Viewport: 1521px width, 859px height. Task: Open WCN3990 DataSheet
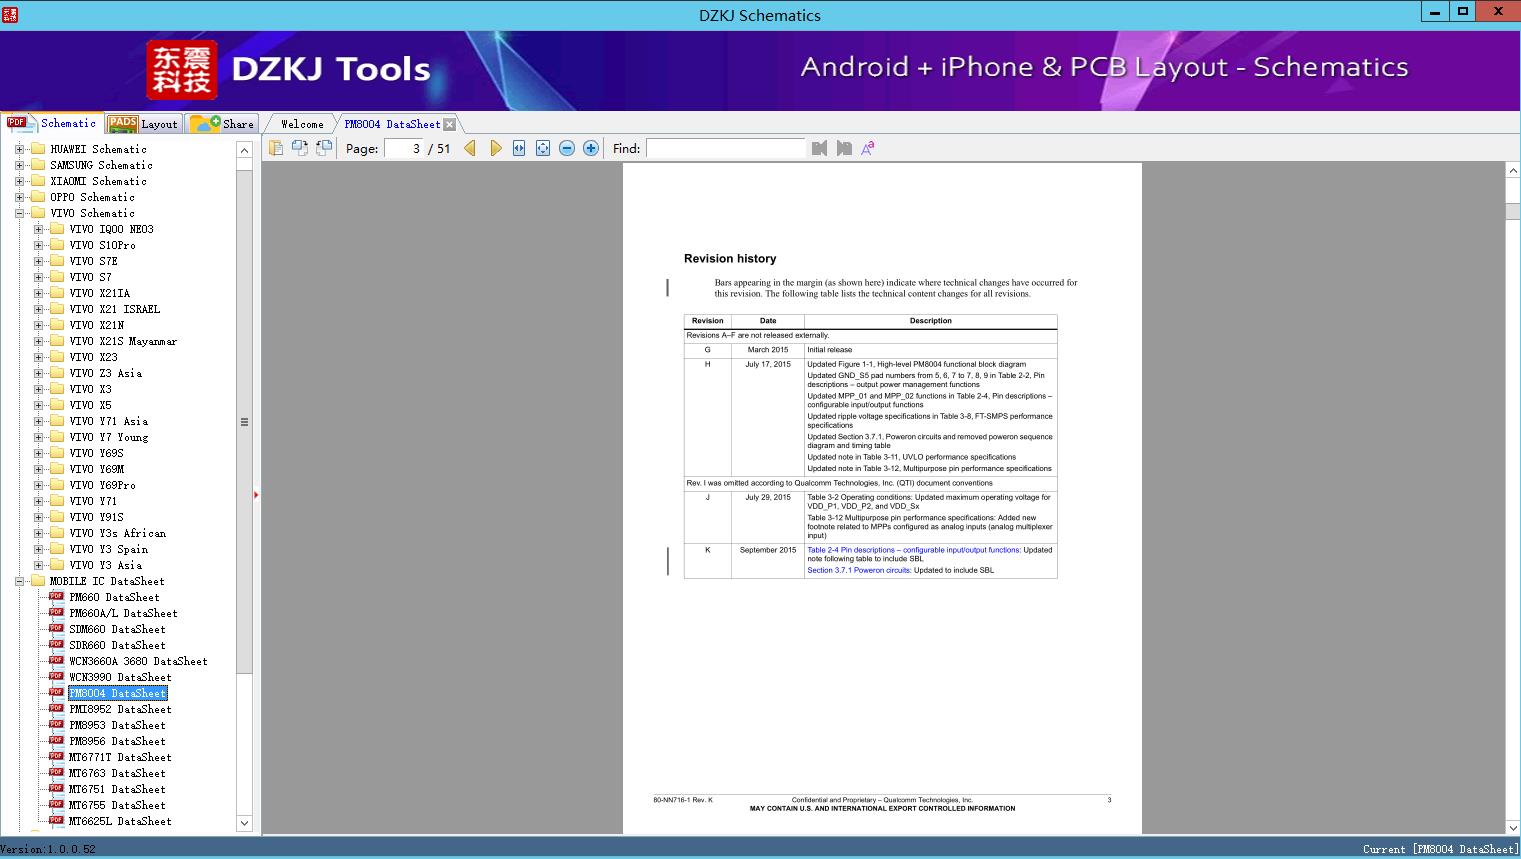[x=120, y=677]
